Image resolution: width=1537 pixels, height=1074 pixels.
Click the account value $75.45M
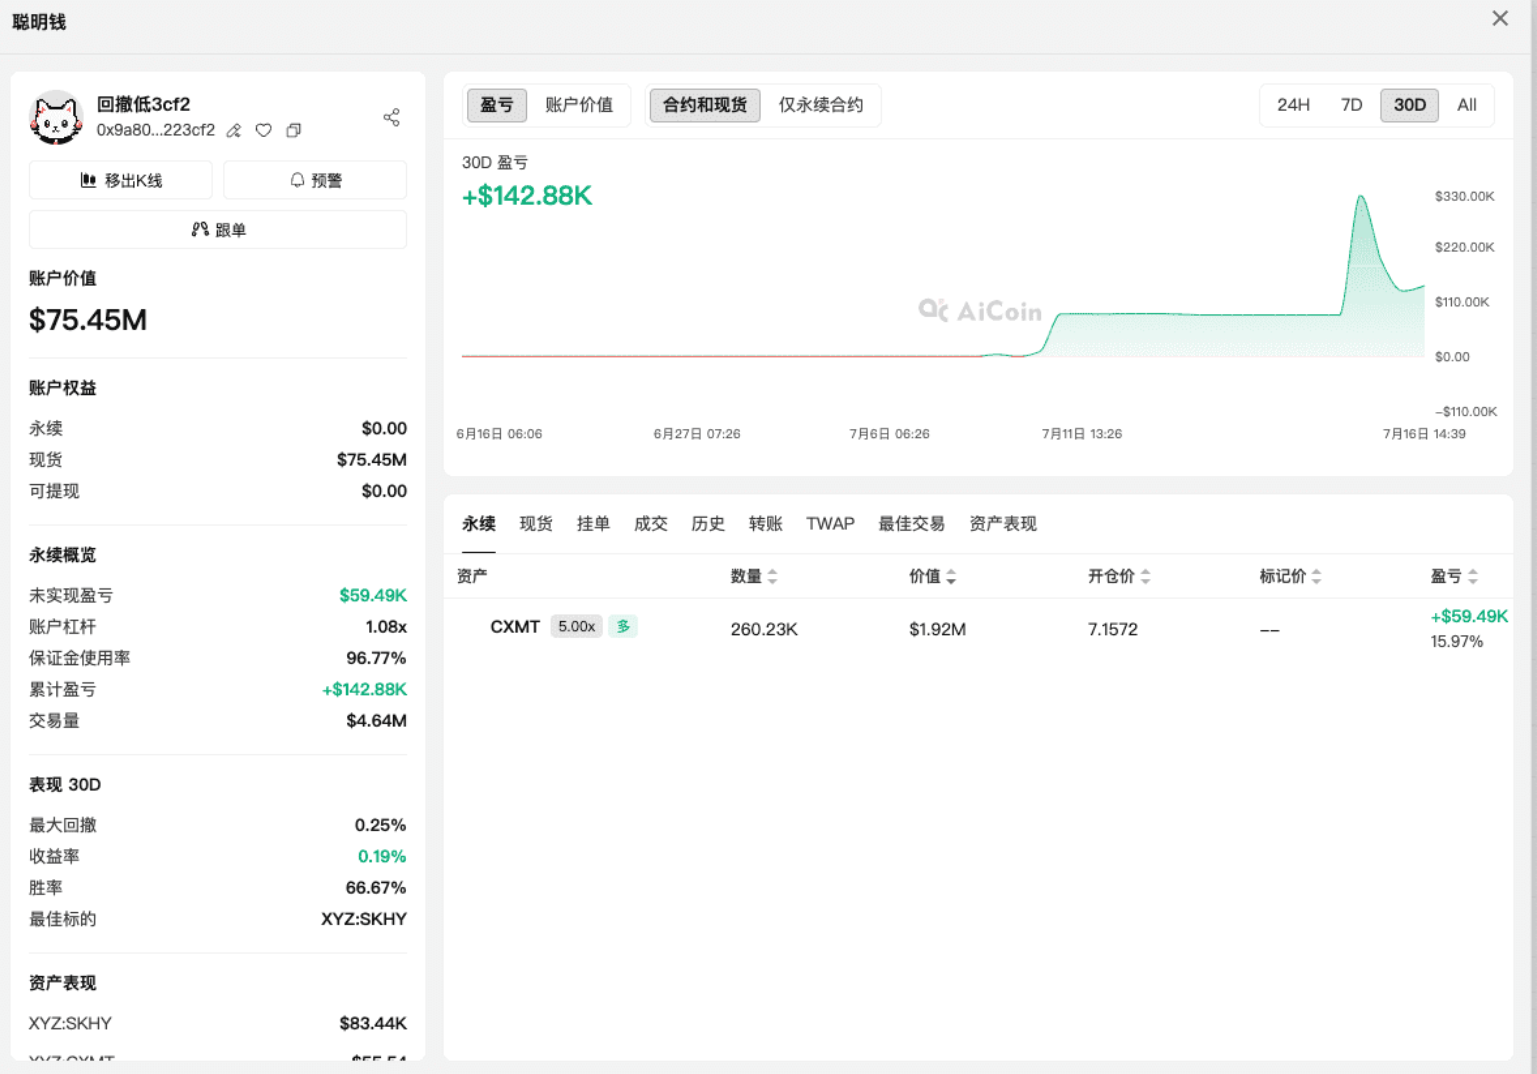pos(88,320)
